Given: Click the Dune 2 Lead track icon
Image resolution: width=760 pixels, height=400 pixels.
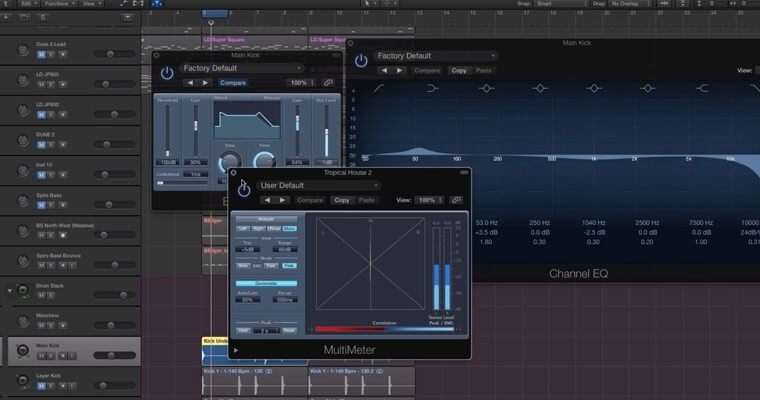Looking at the screenshot, I should tap(22, 49).
